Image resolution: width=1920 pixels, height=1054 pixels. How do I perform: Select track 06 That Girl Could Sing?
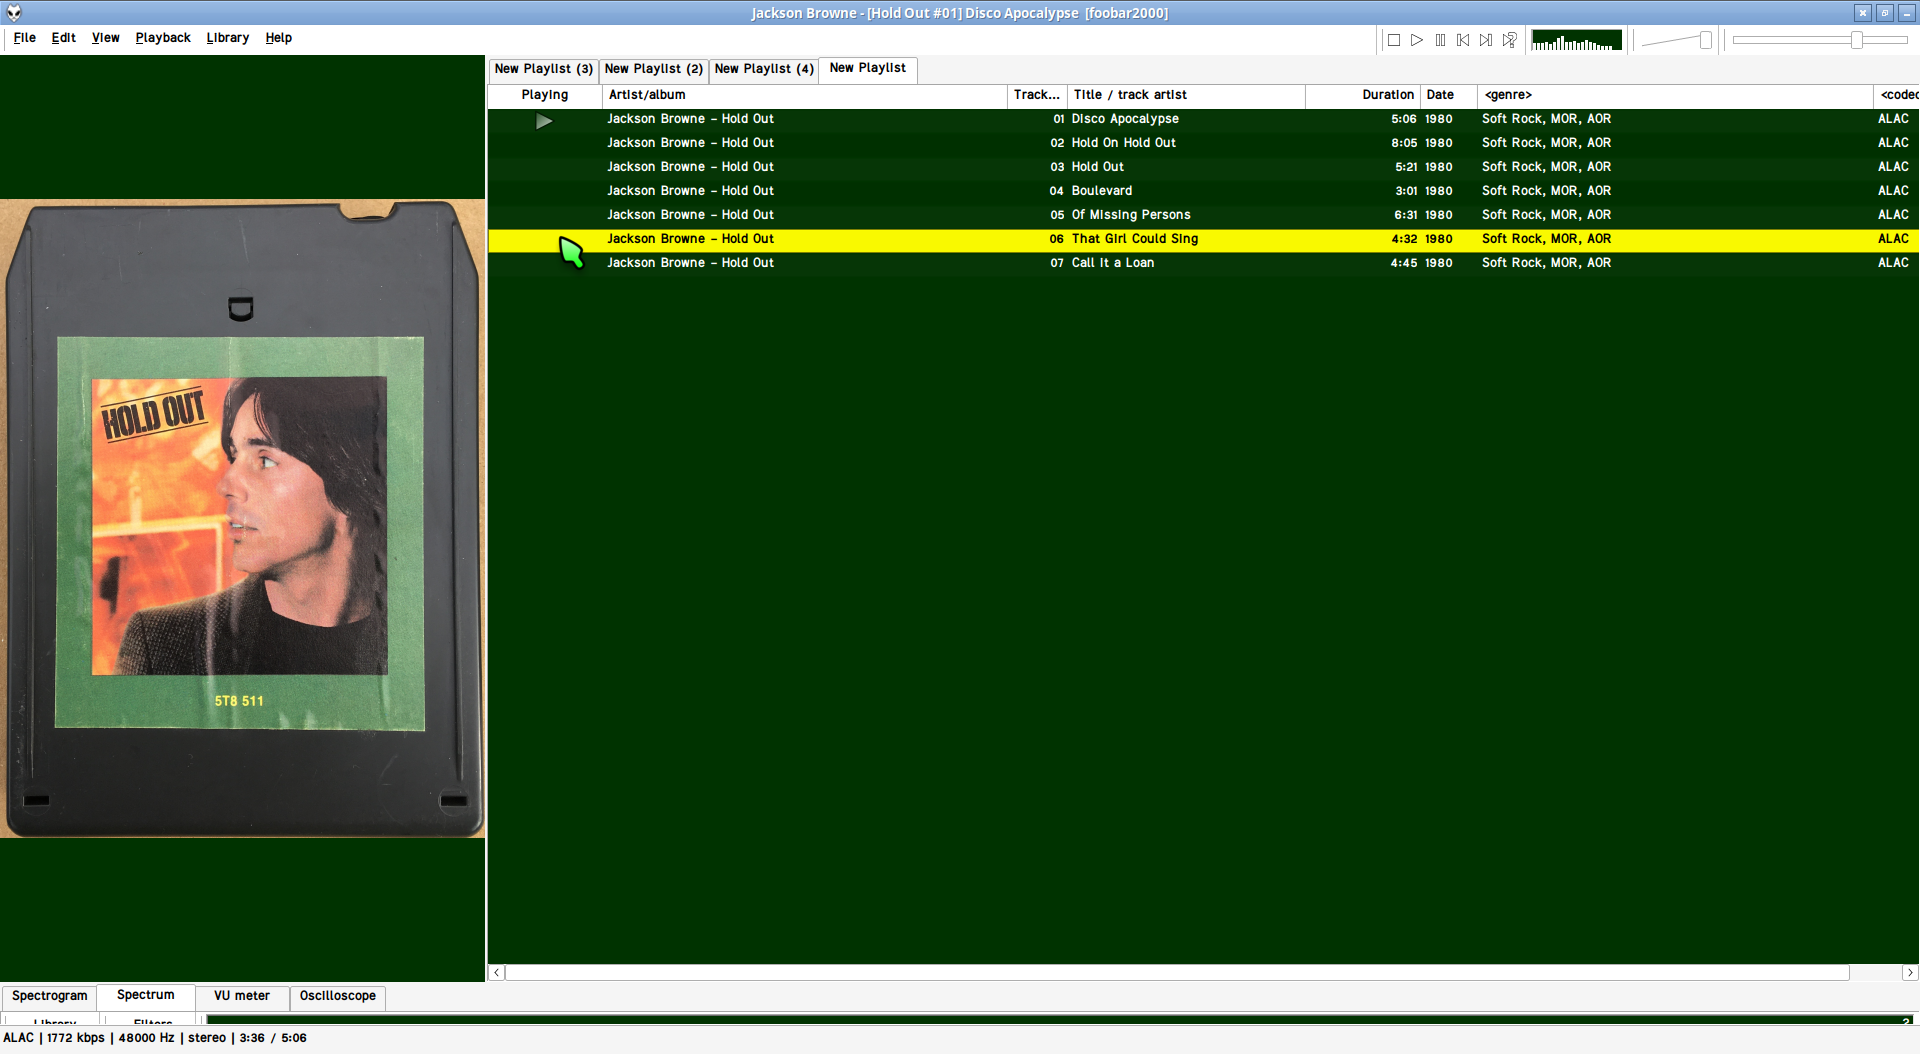tap(1203, 239)
